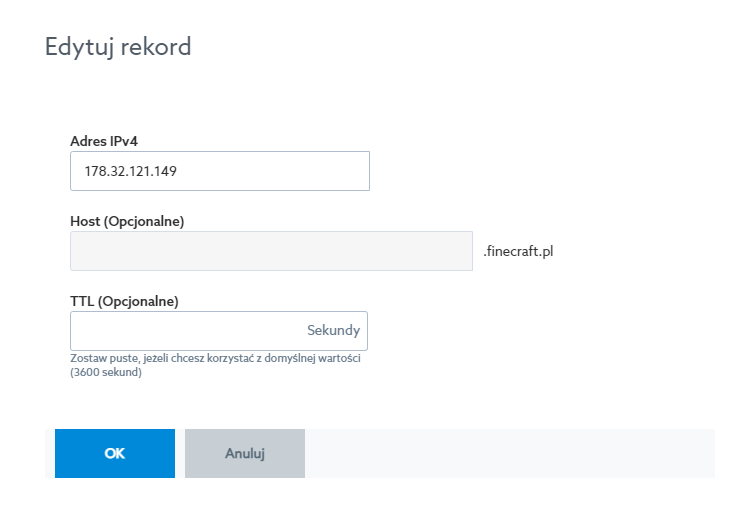
Task: Click the "Zostaw puste" TTL hint line
Action: (215, 358)
